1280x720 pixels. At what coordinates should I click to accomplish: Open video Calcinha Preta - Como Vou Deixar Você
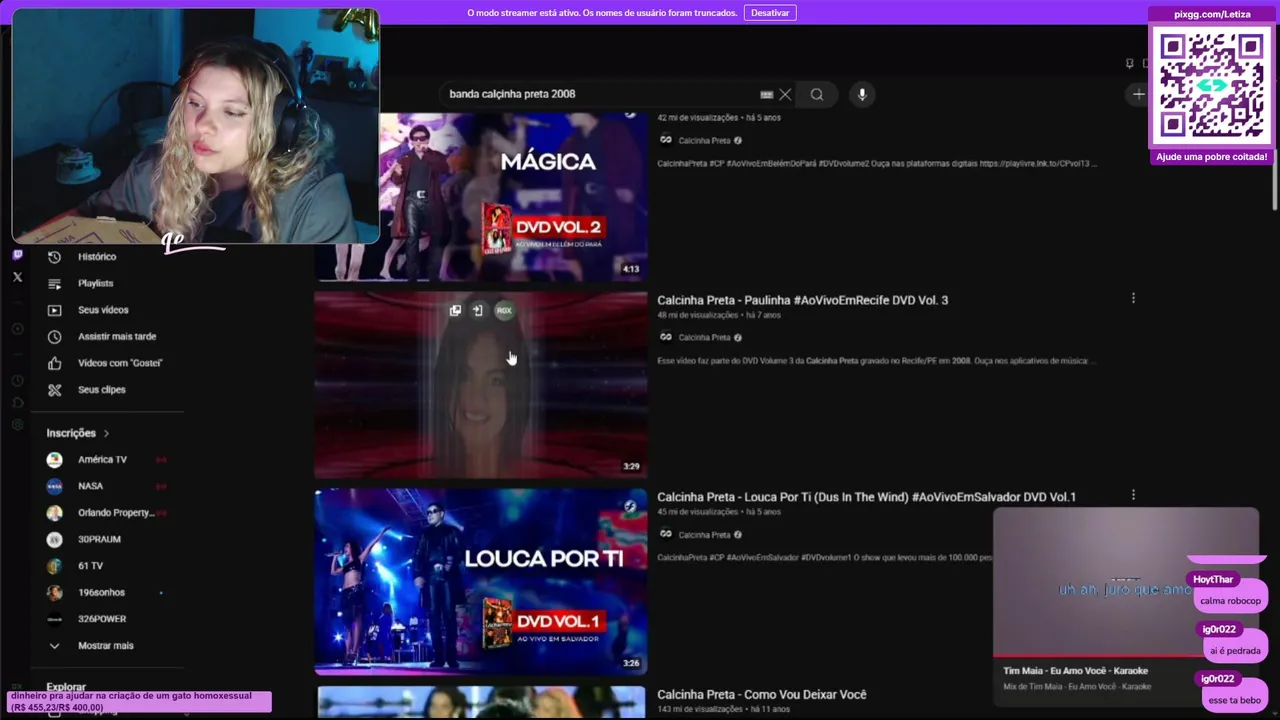click(x=761, y=694)
